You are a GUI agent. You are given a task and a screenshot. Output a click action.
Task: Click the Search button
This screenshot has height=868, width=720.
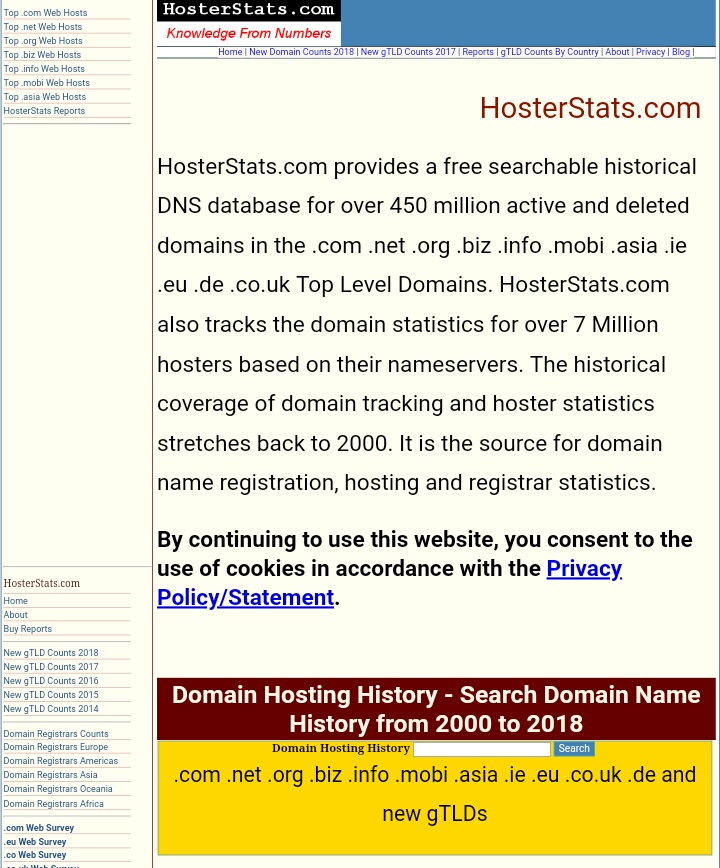574,748
